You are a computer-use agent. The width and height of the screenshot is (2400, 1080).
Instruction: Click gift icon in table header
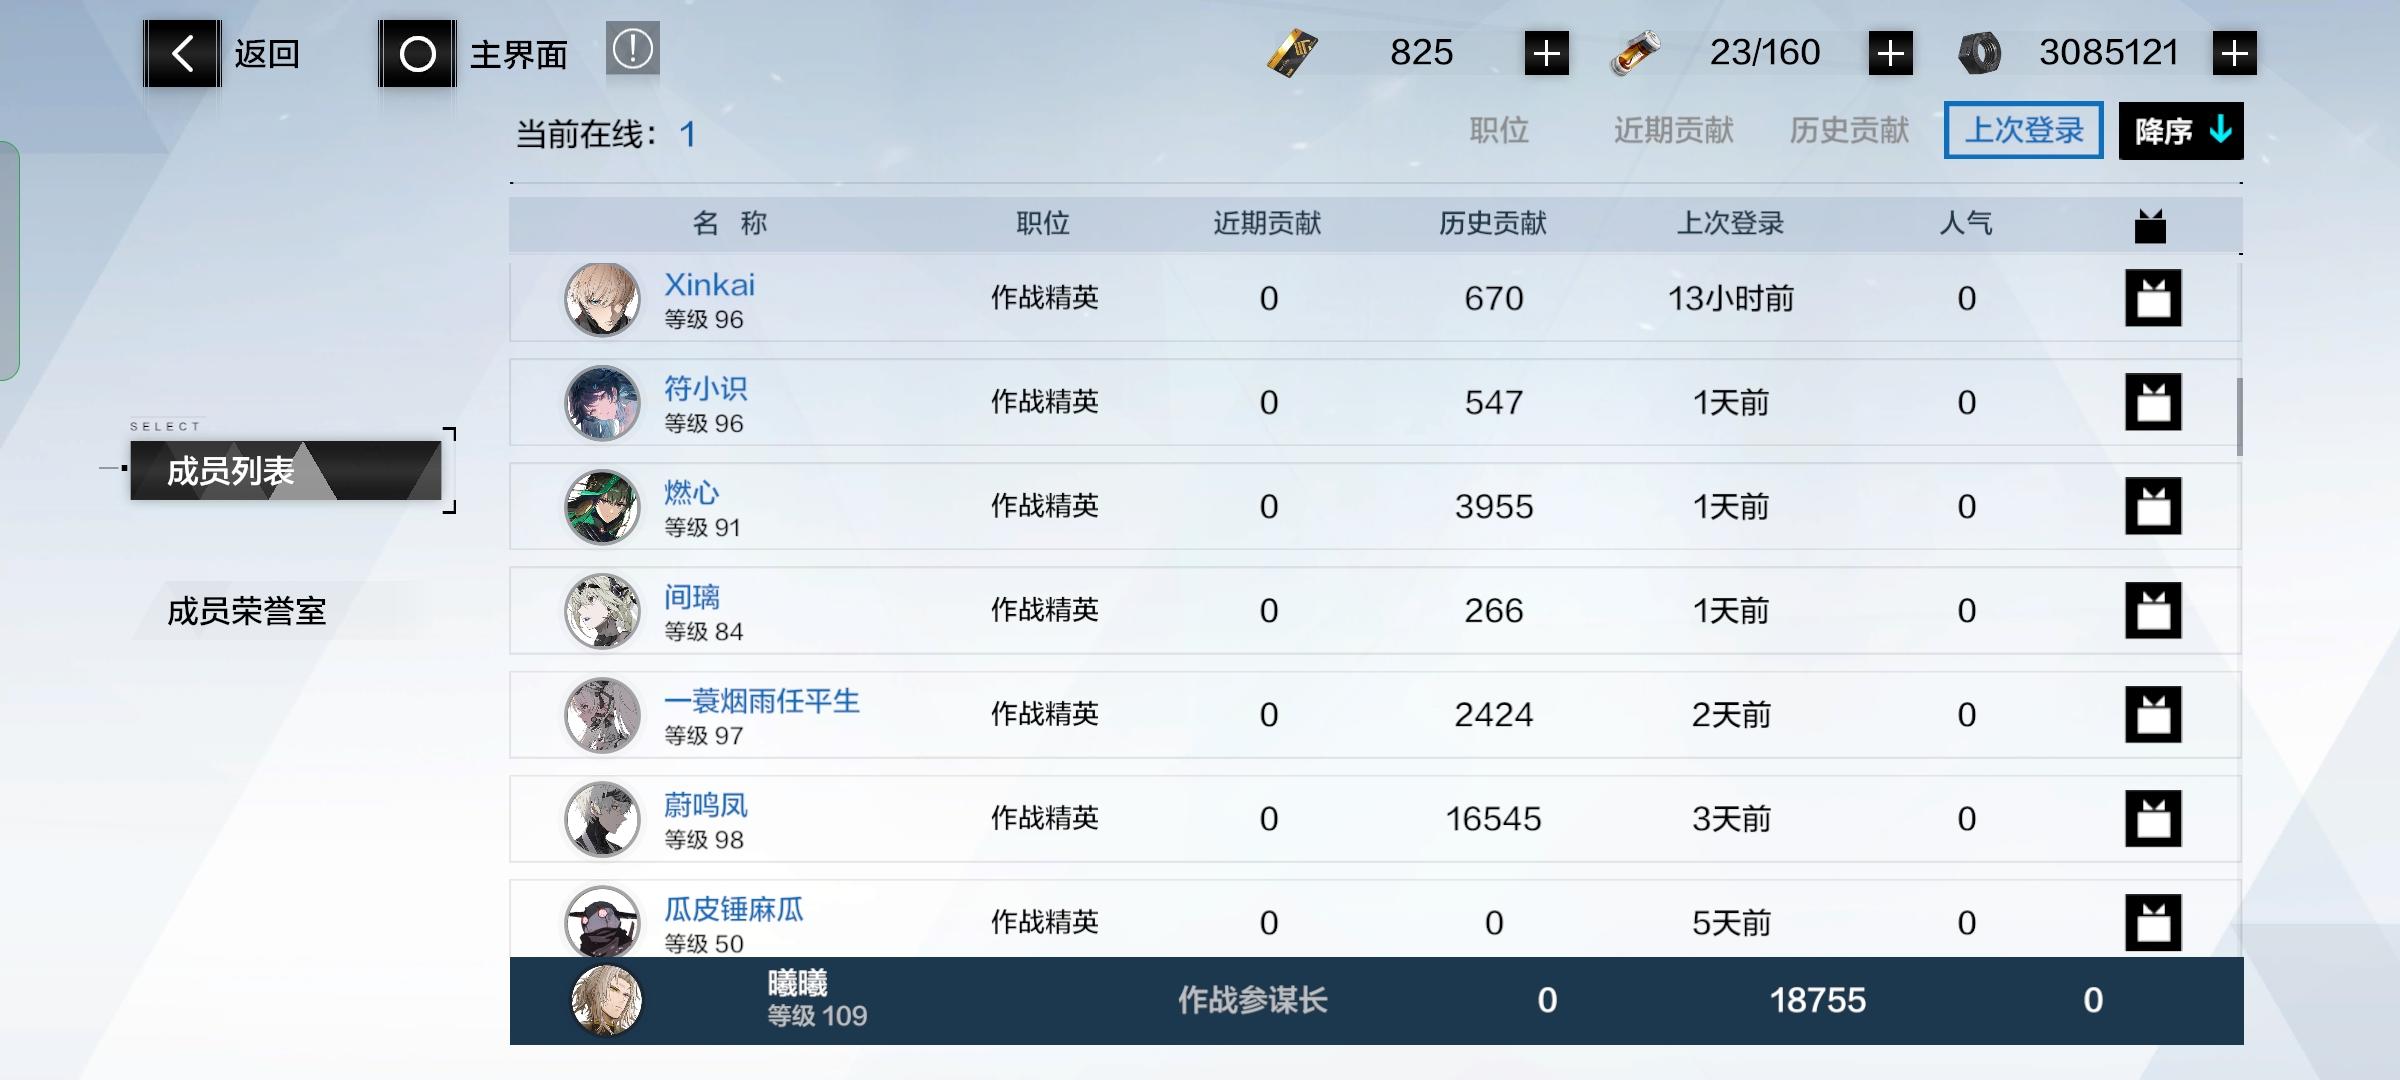[x=2150, y=226]
